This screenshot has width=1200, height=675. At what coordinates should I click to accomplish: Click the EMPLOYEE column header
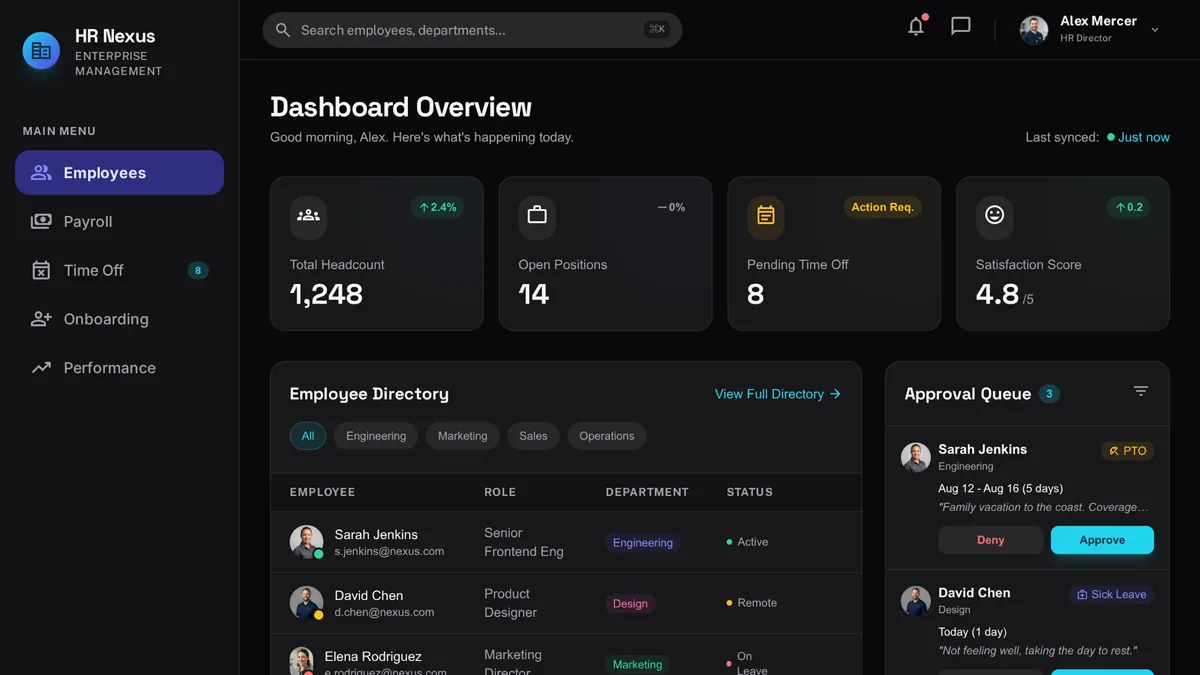322,492
